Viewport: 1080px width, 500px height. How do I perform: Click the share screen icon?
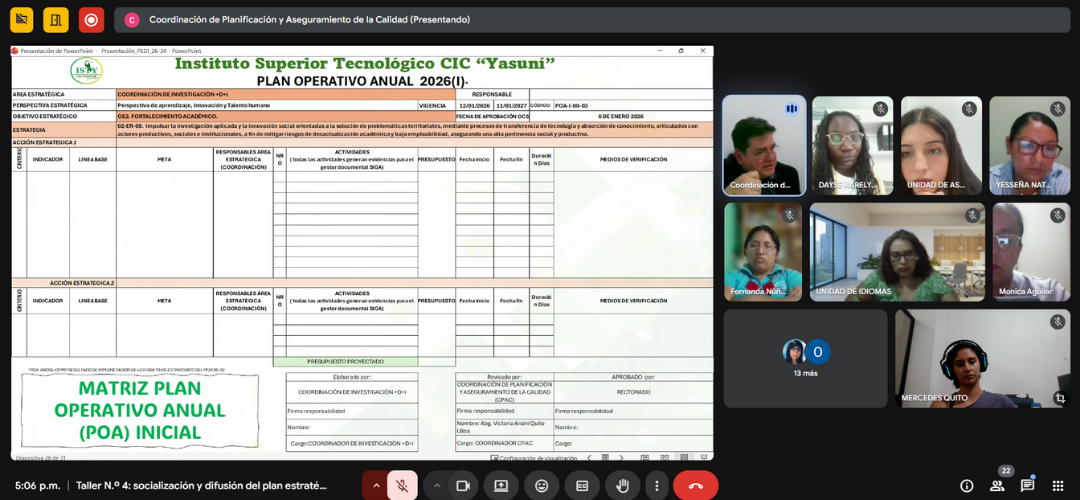coord(501,485)
